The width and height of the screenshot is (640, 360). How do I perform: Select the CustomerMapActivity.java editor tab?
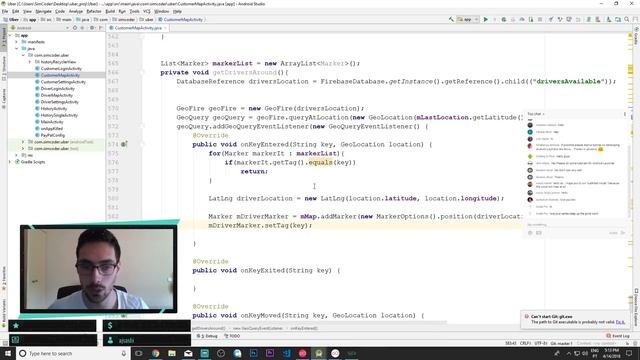[x=138, y=28]
